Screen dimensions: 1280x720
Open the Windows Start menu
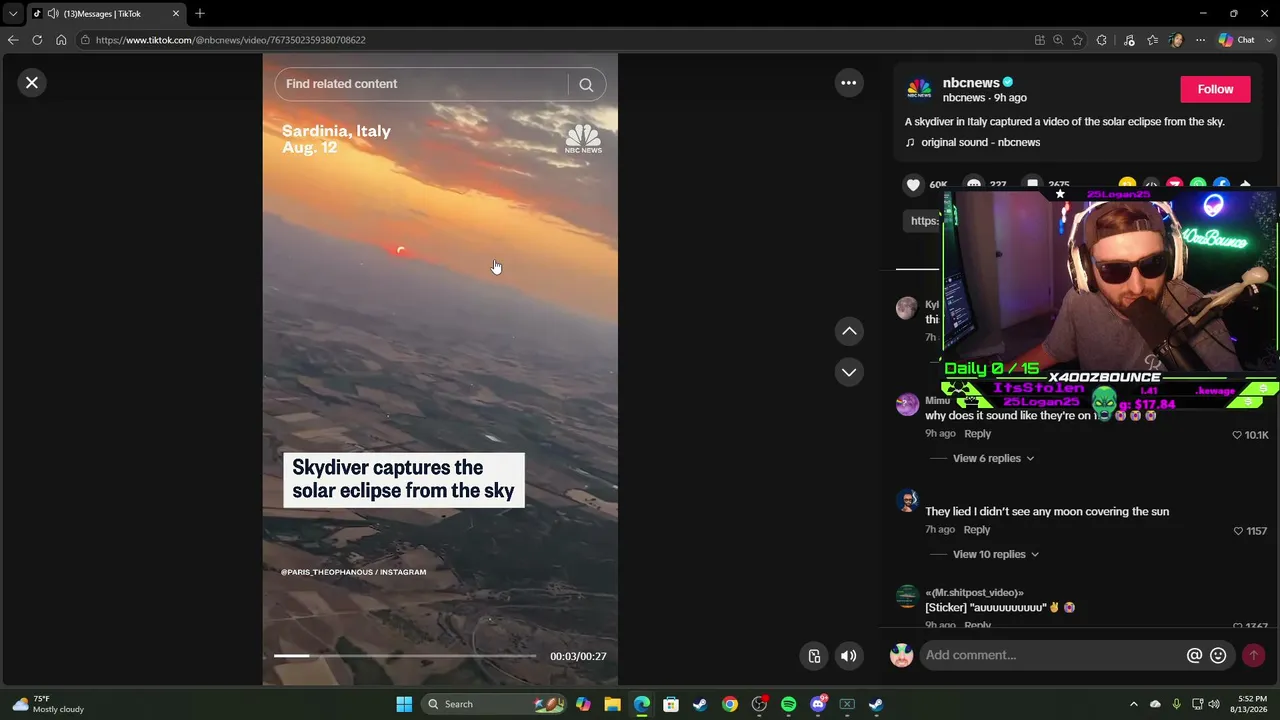pyautogui.click(x=404, y=704)
